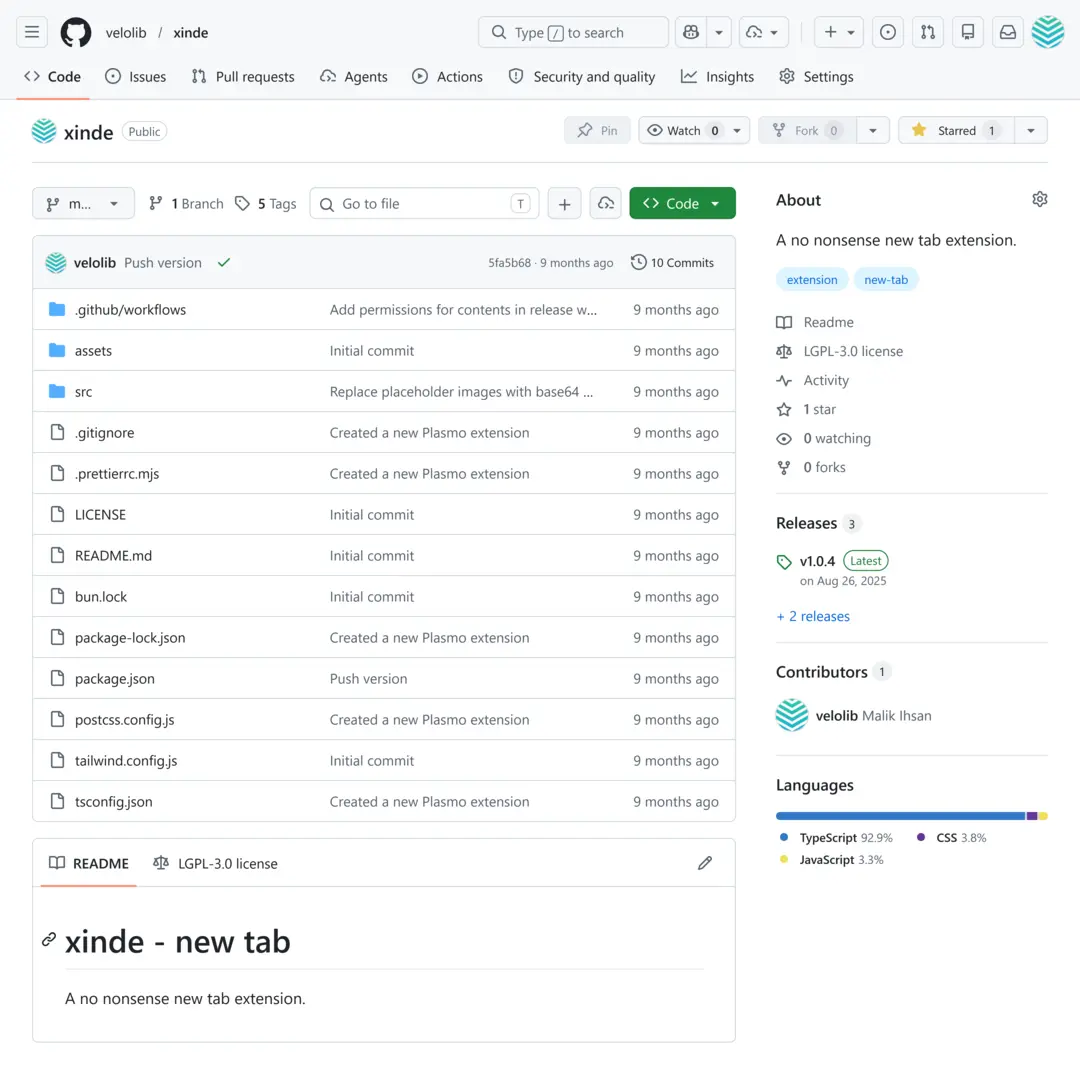
Task: Click the velolib owner breadcrumb link
Action: pos(126,32)
